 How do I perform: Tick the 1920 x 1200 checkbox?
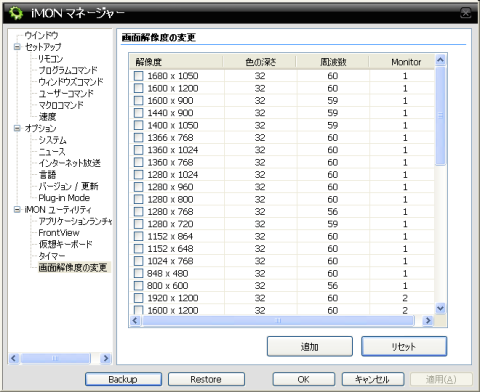pos(138,298)
